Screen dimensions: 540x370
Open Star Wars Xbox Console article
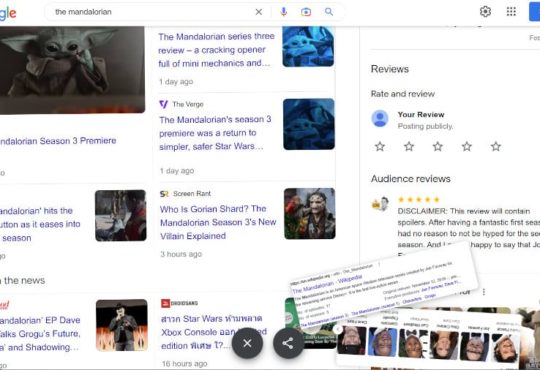[x=214, y=332]
